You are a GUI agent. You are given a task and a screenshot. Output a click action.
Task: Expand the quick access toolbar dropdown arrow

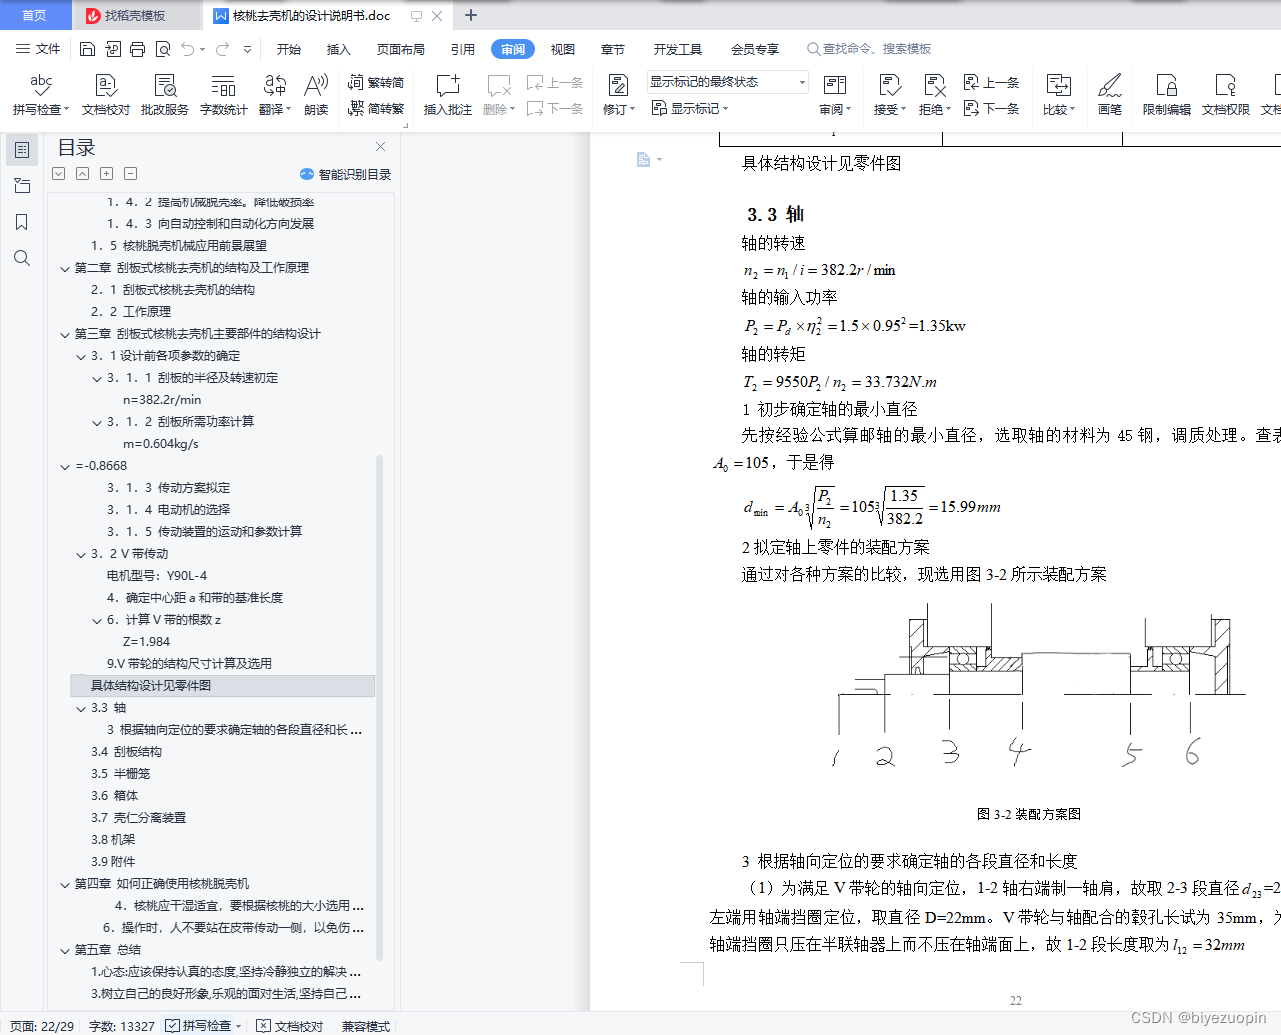pos(247,49)
